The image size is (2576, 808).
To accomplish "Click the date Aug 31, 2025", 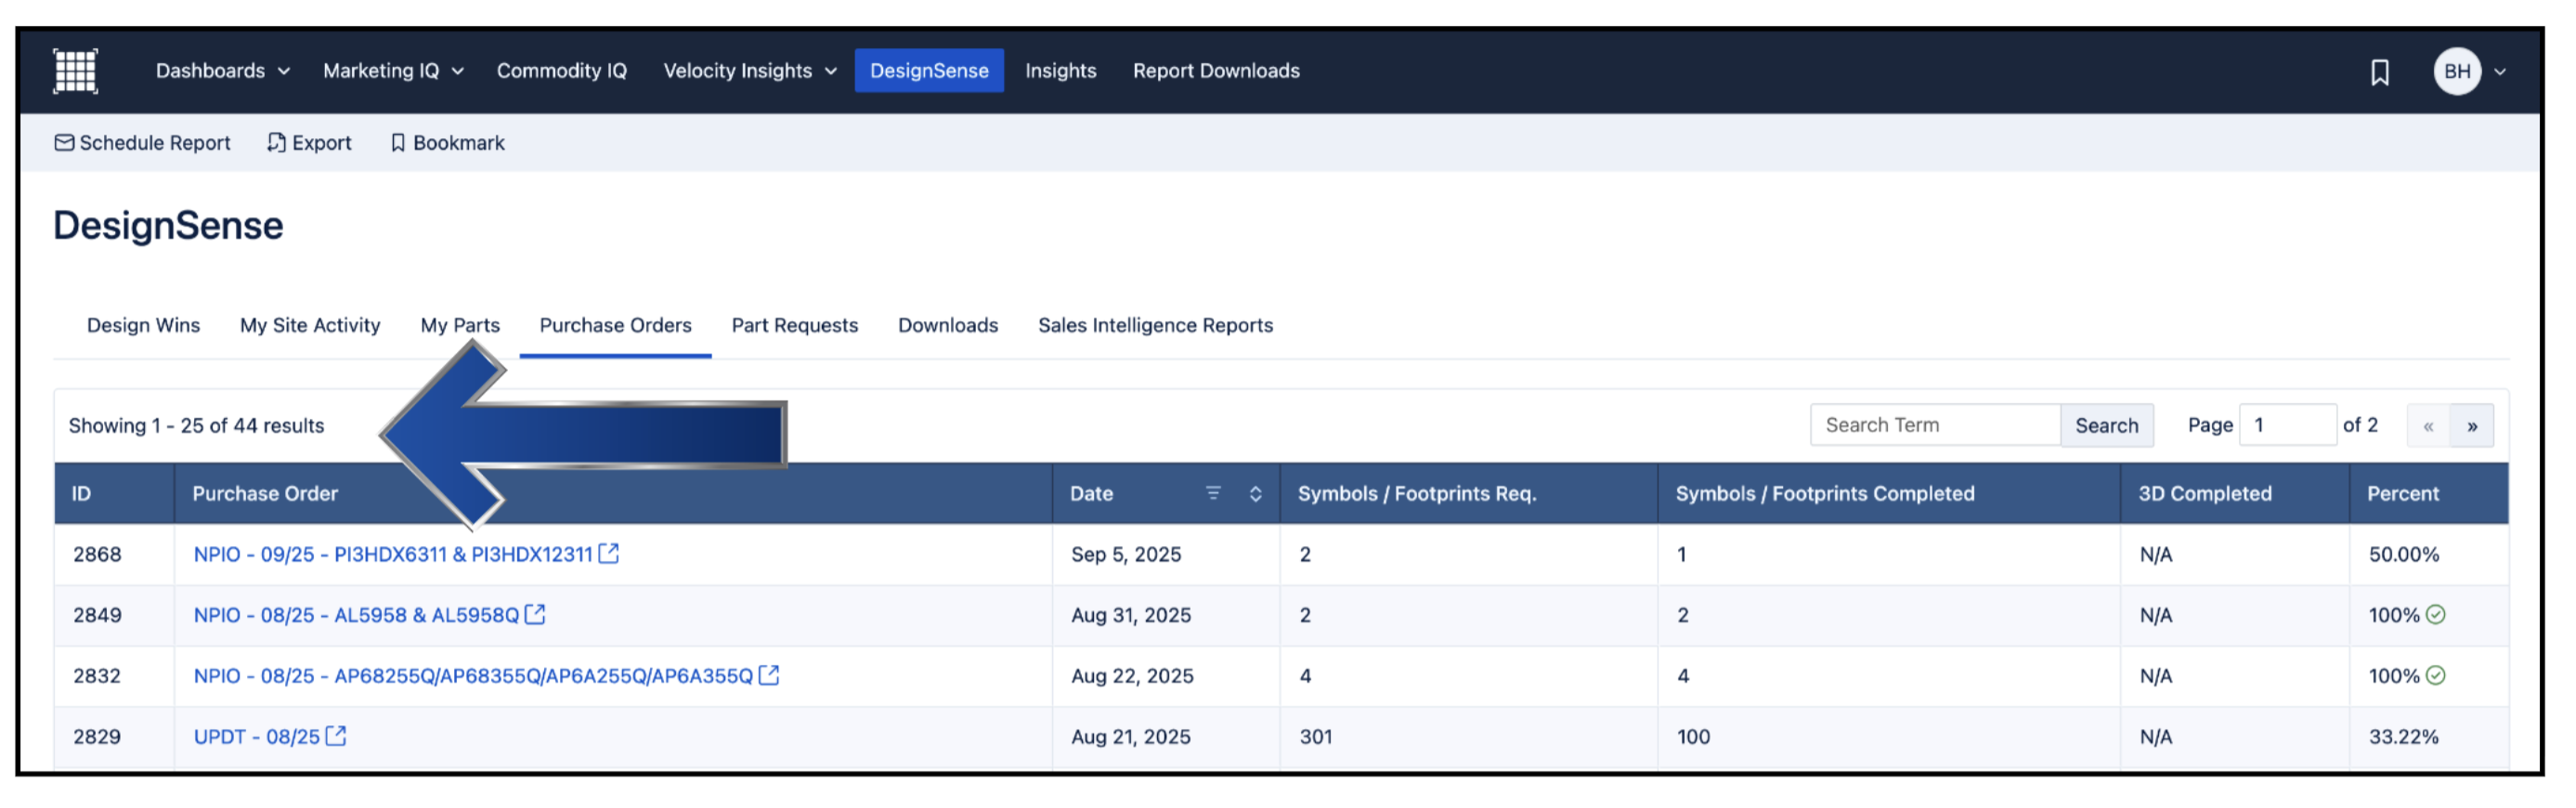I will coord(1131,616).
